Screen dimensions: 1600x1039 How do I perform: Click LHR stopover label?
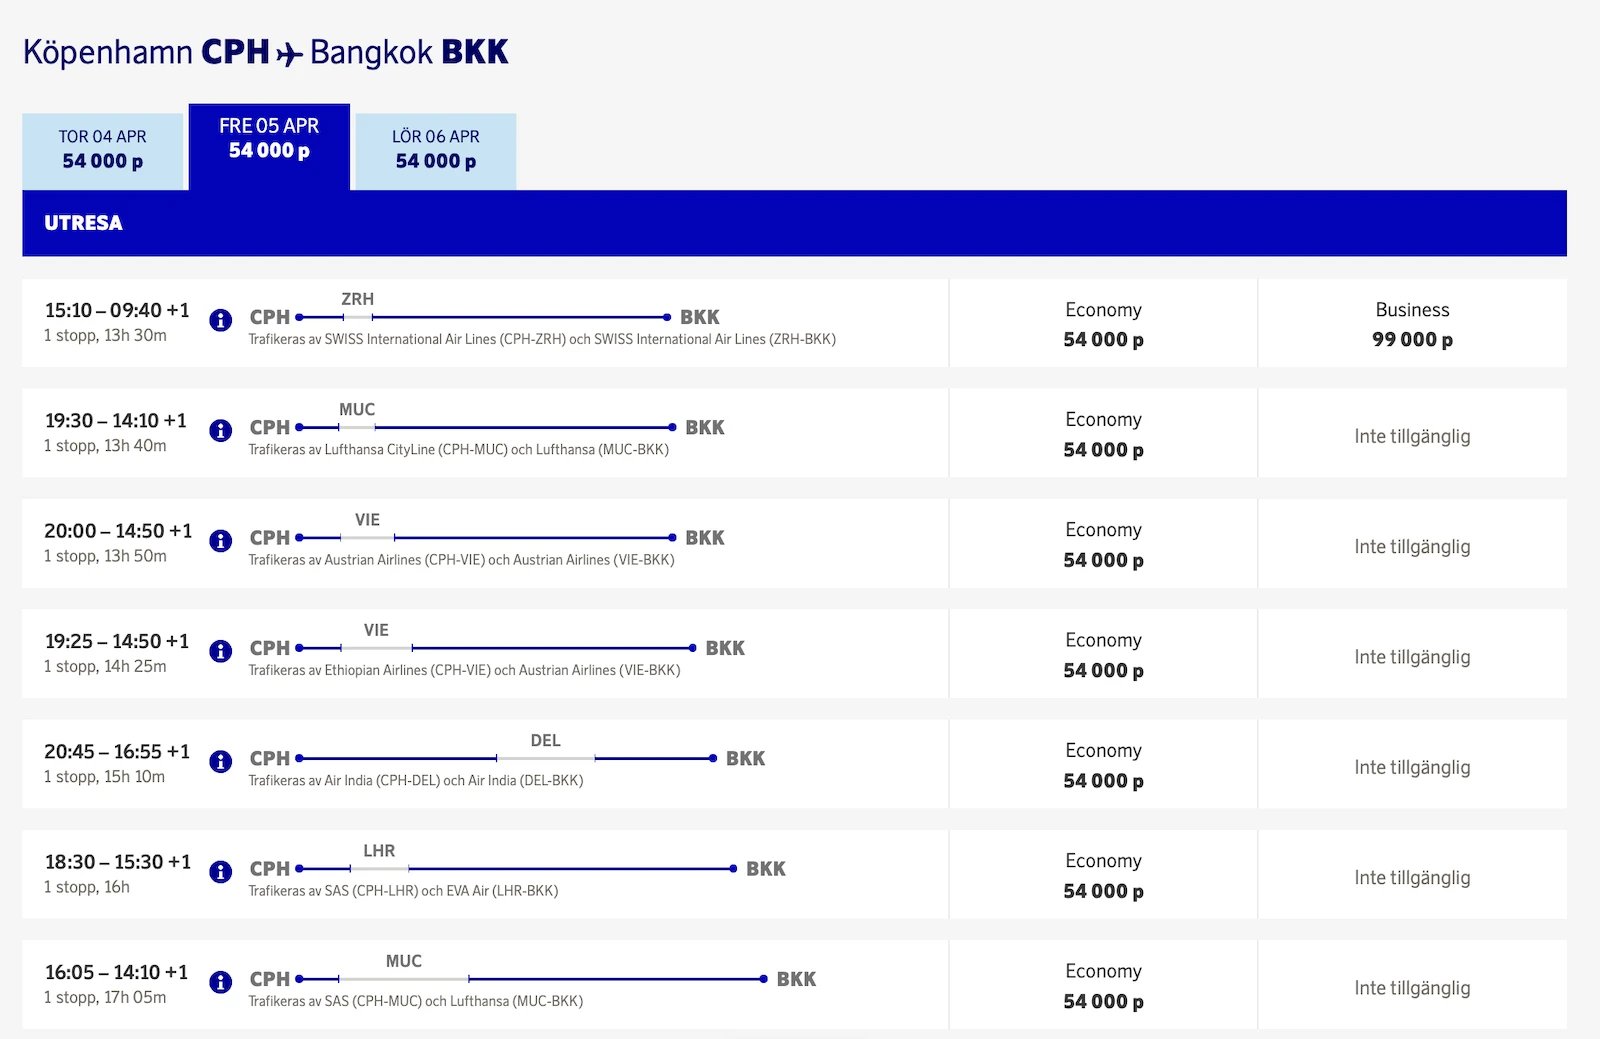(379, 851)
